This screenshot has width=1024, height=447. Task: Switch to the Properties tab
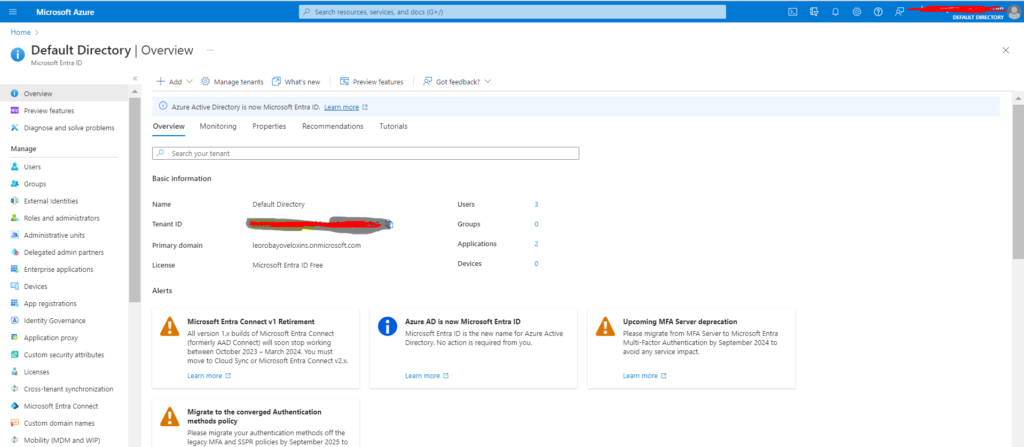click(x=269, y=126)
